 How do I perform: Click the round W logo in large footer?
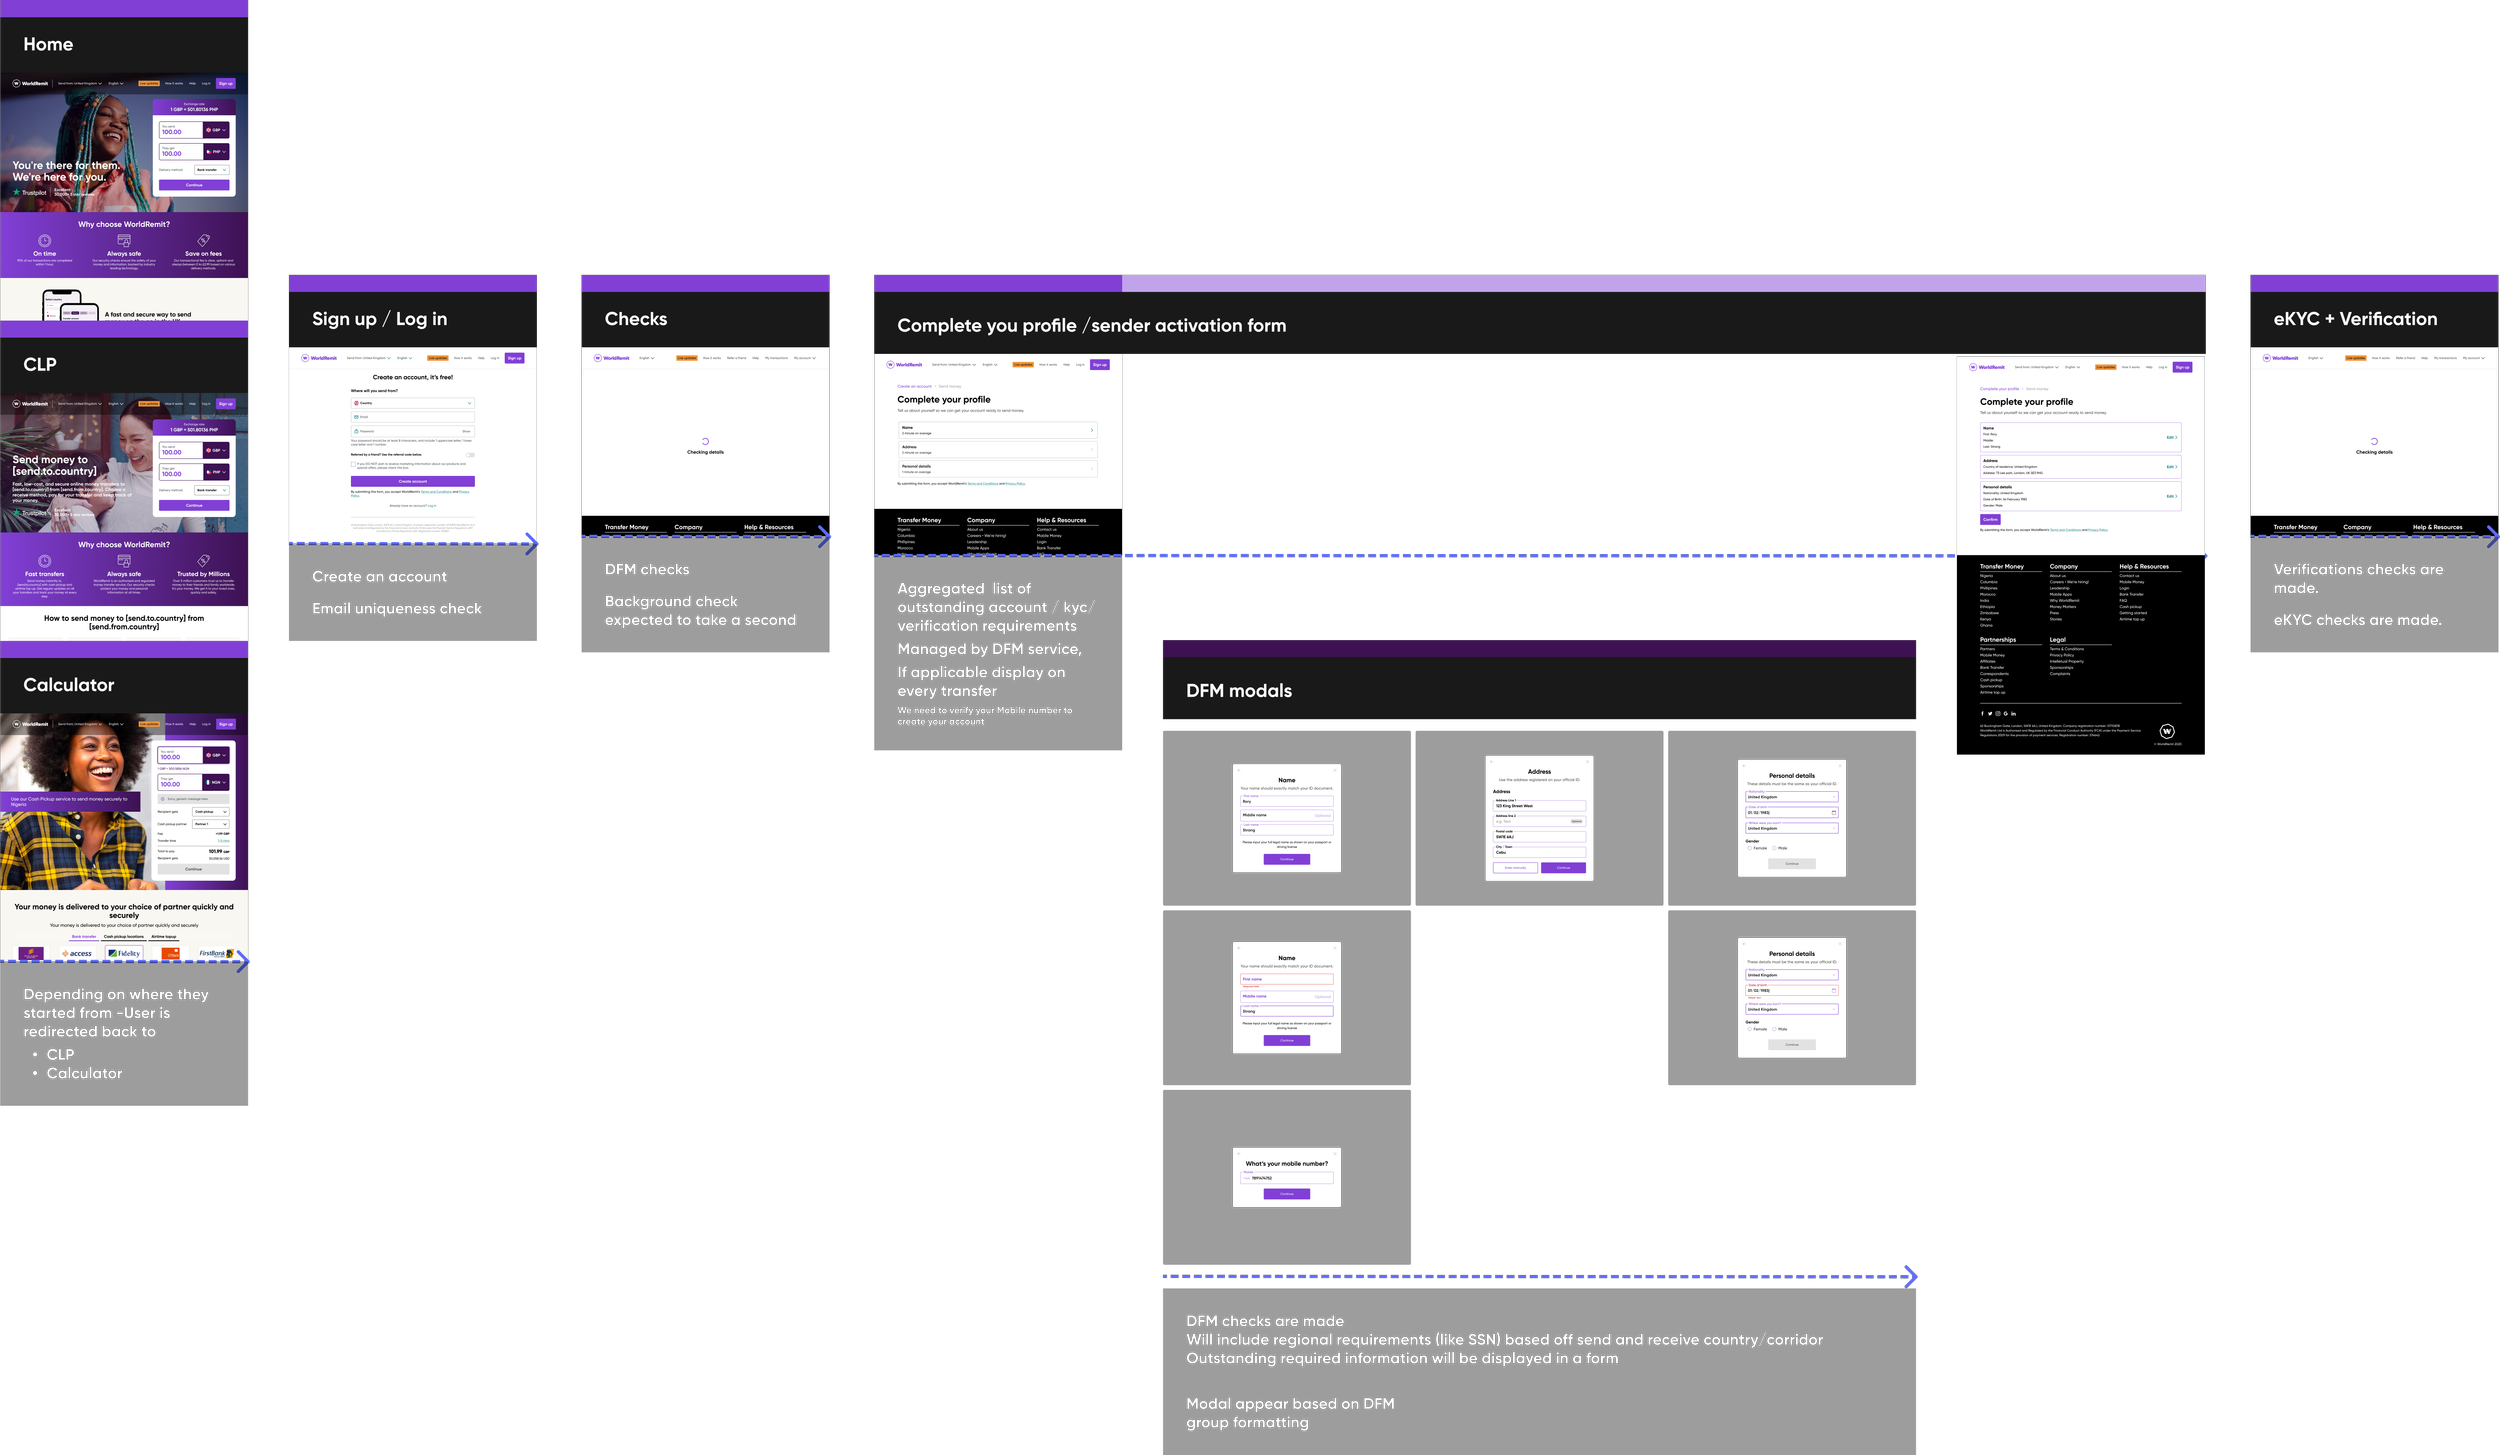2166,731
